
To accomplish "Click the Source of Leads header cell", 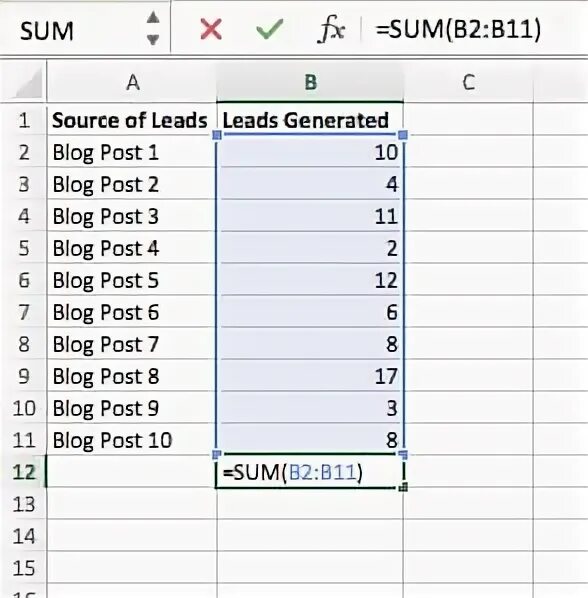I will 132,119.
